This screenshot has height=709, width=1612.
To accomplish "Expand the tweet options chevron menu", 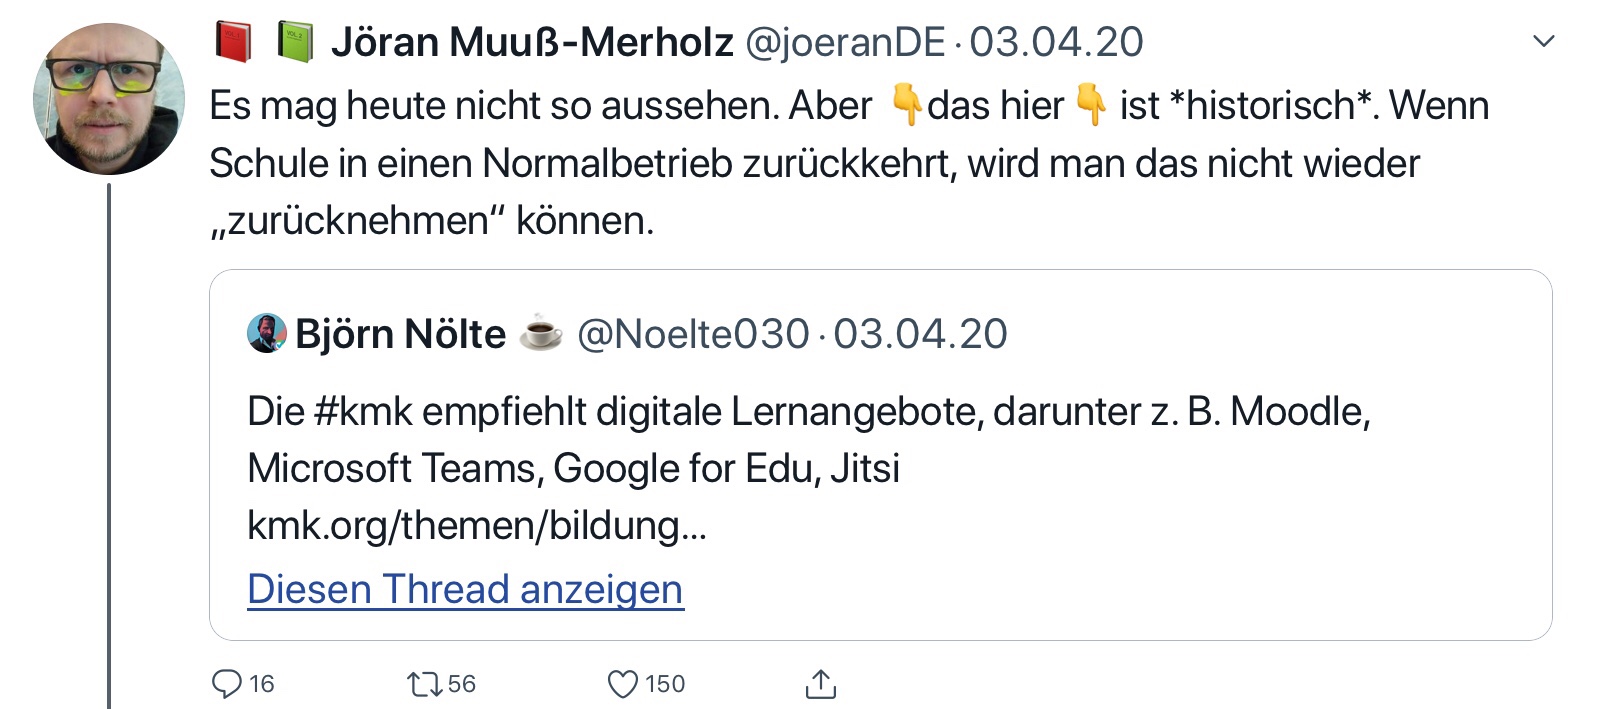I will pyautogui.click(x=1544, y=42).
